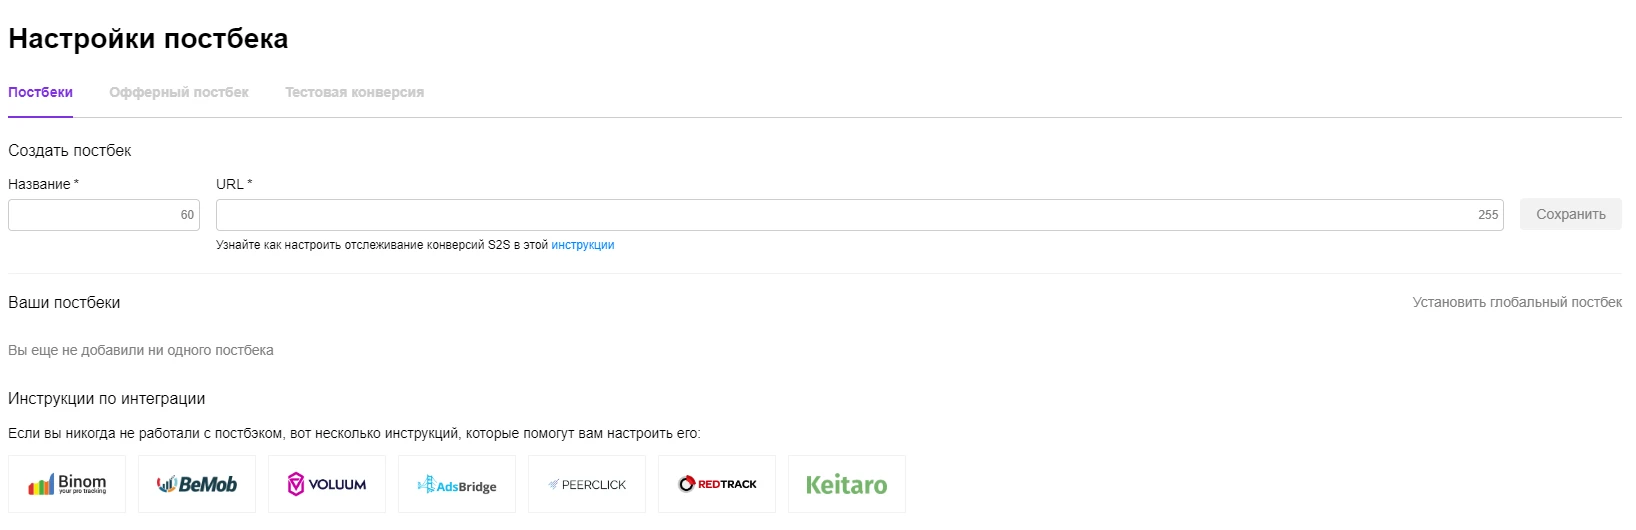Focus the postback URL input field
The image size is (1636, 530).
(x=860, y=215)
